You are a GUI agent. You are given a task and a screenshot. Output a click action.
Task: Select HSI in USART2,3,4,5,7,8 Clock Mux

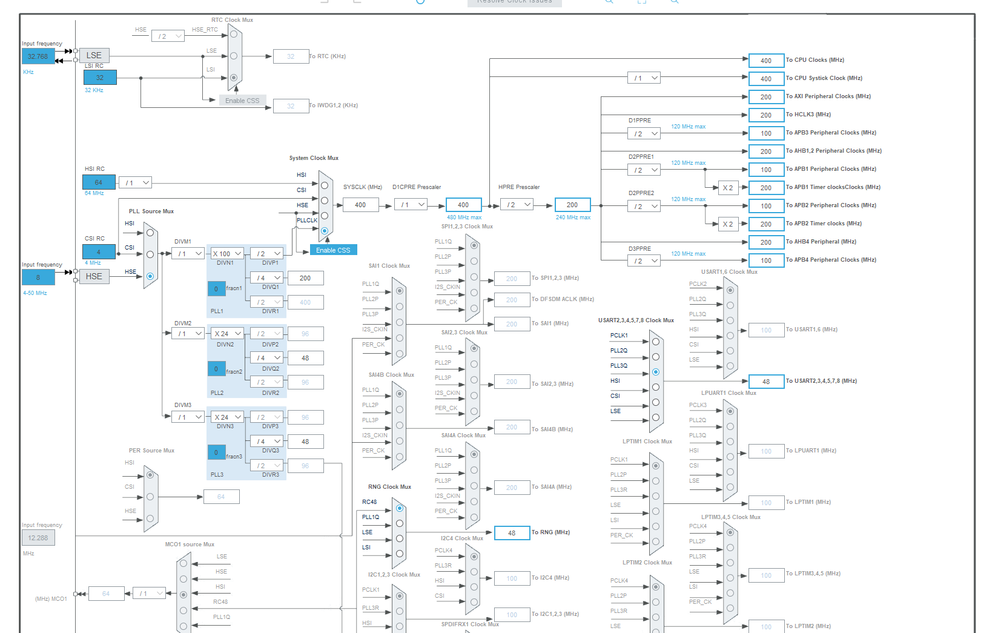pyautogui.click(x=656, y=387)
